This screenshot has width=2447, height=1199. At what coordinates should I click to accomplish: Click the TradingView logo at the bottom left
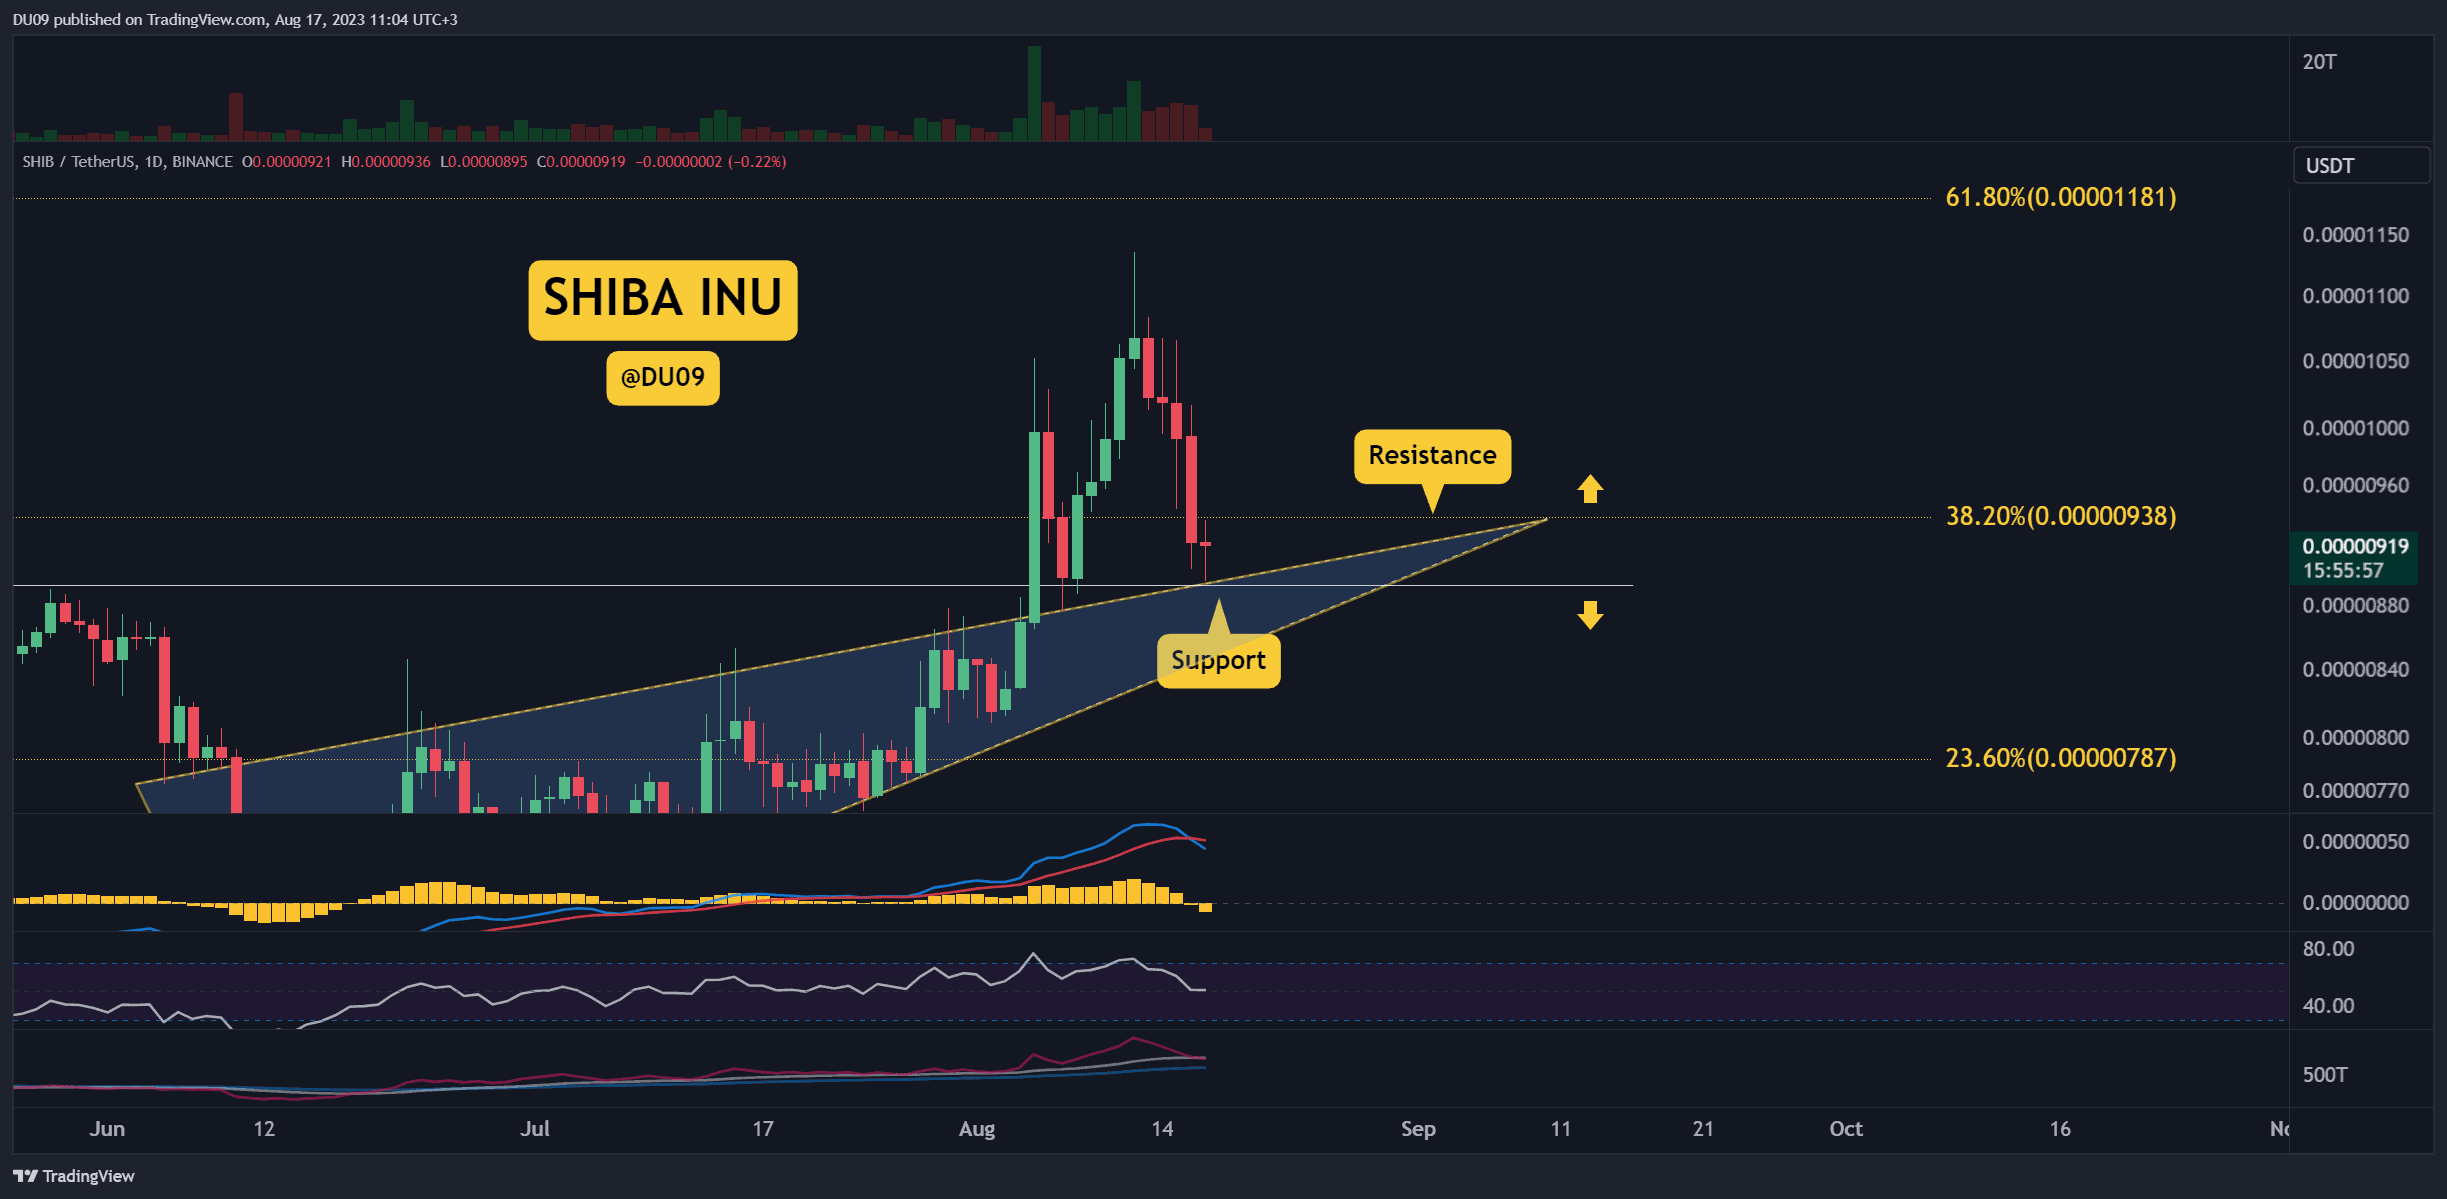point(73,1176)
